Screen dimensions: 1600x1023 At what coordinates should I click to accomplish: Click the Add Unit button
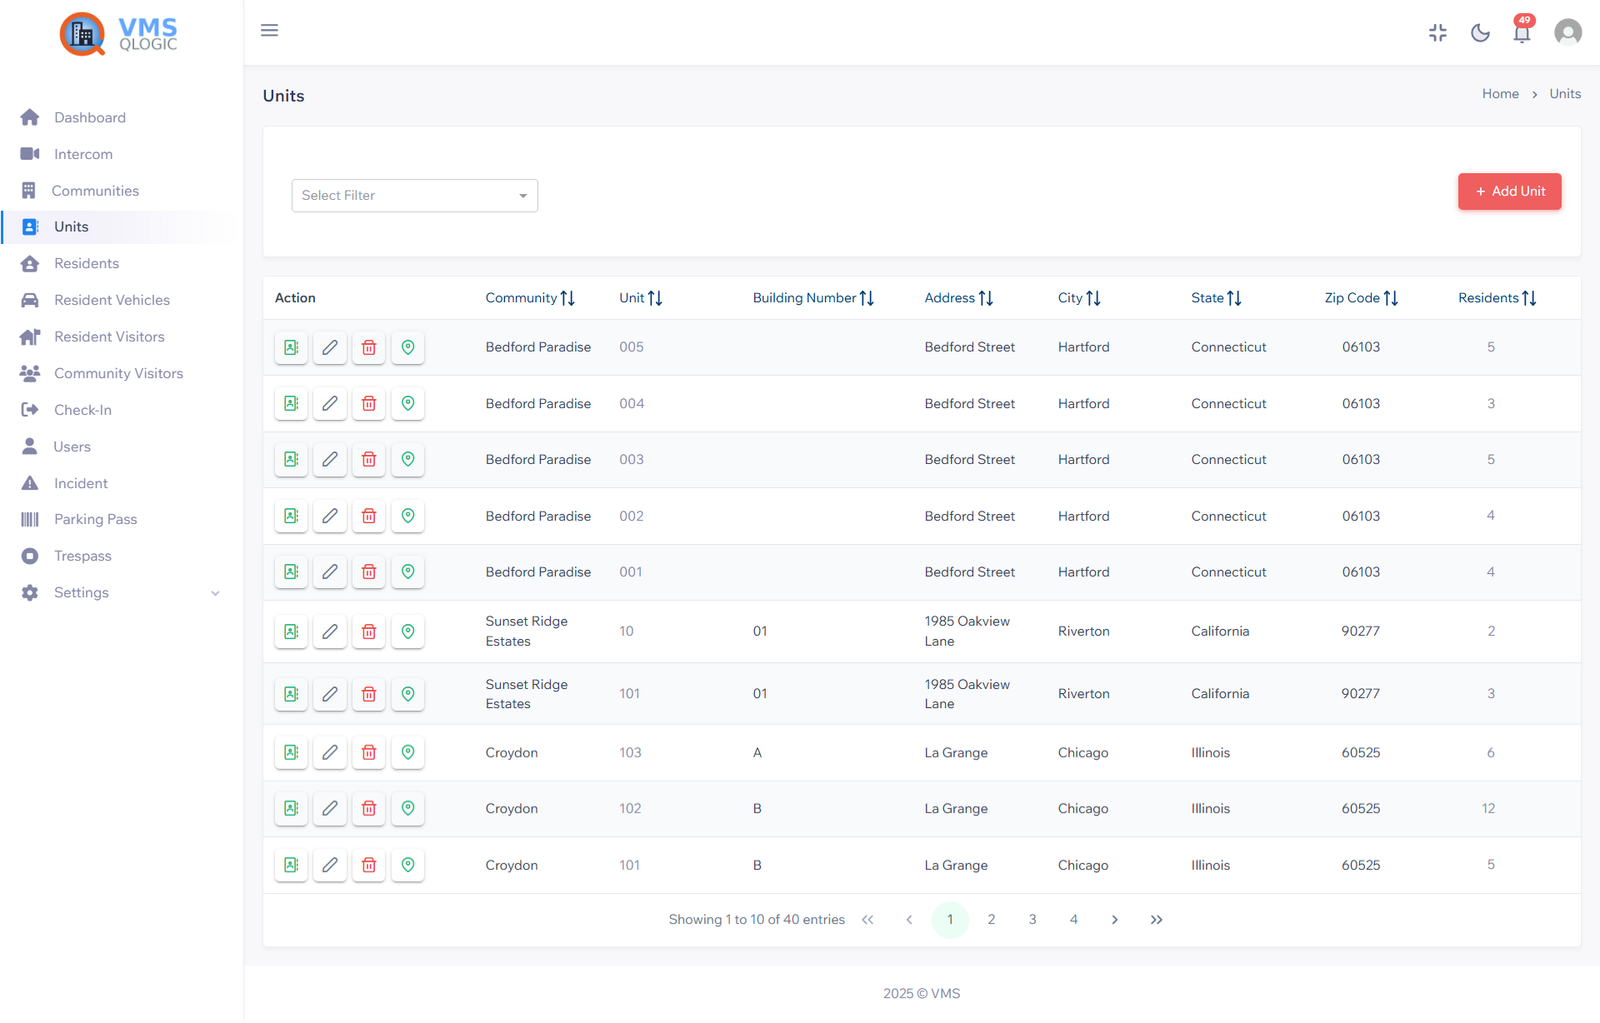coord(1509,191)
